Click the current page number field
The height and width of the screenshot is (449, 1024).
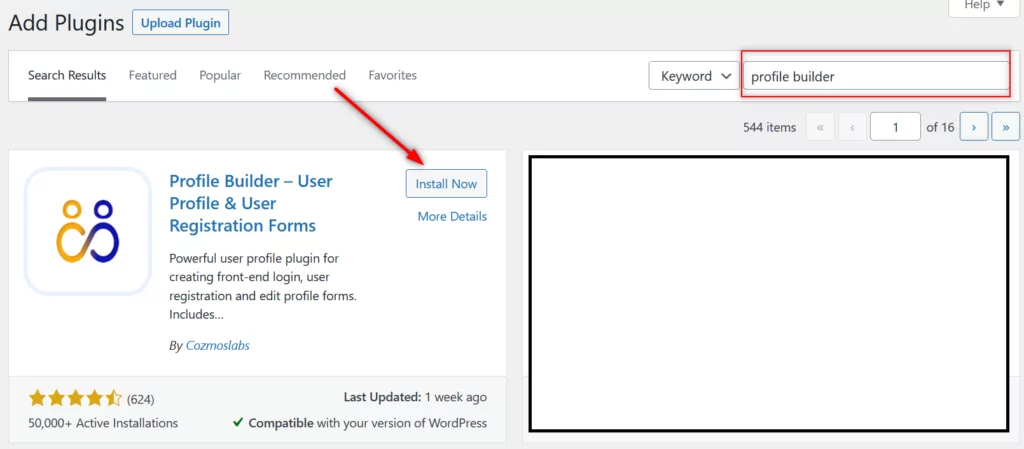tap(895, 127)
